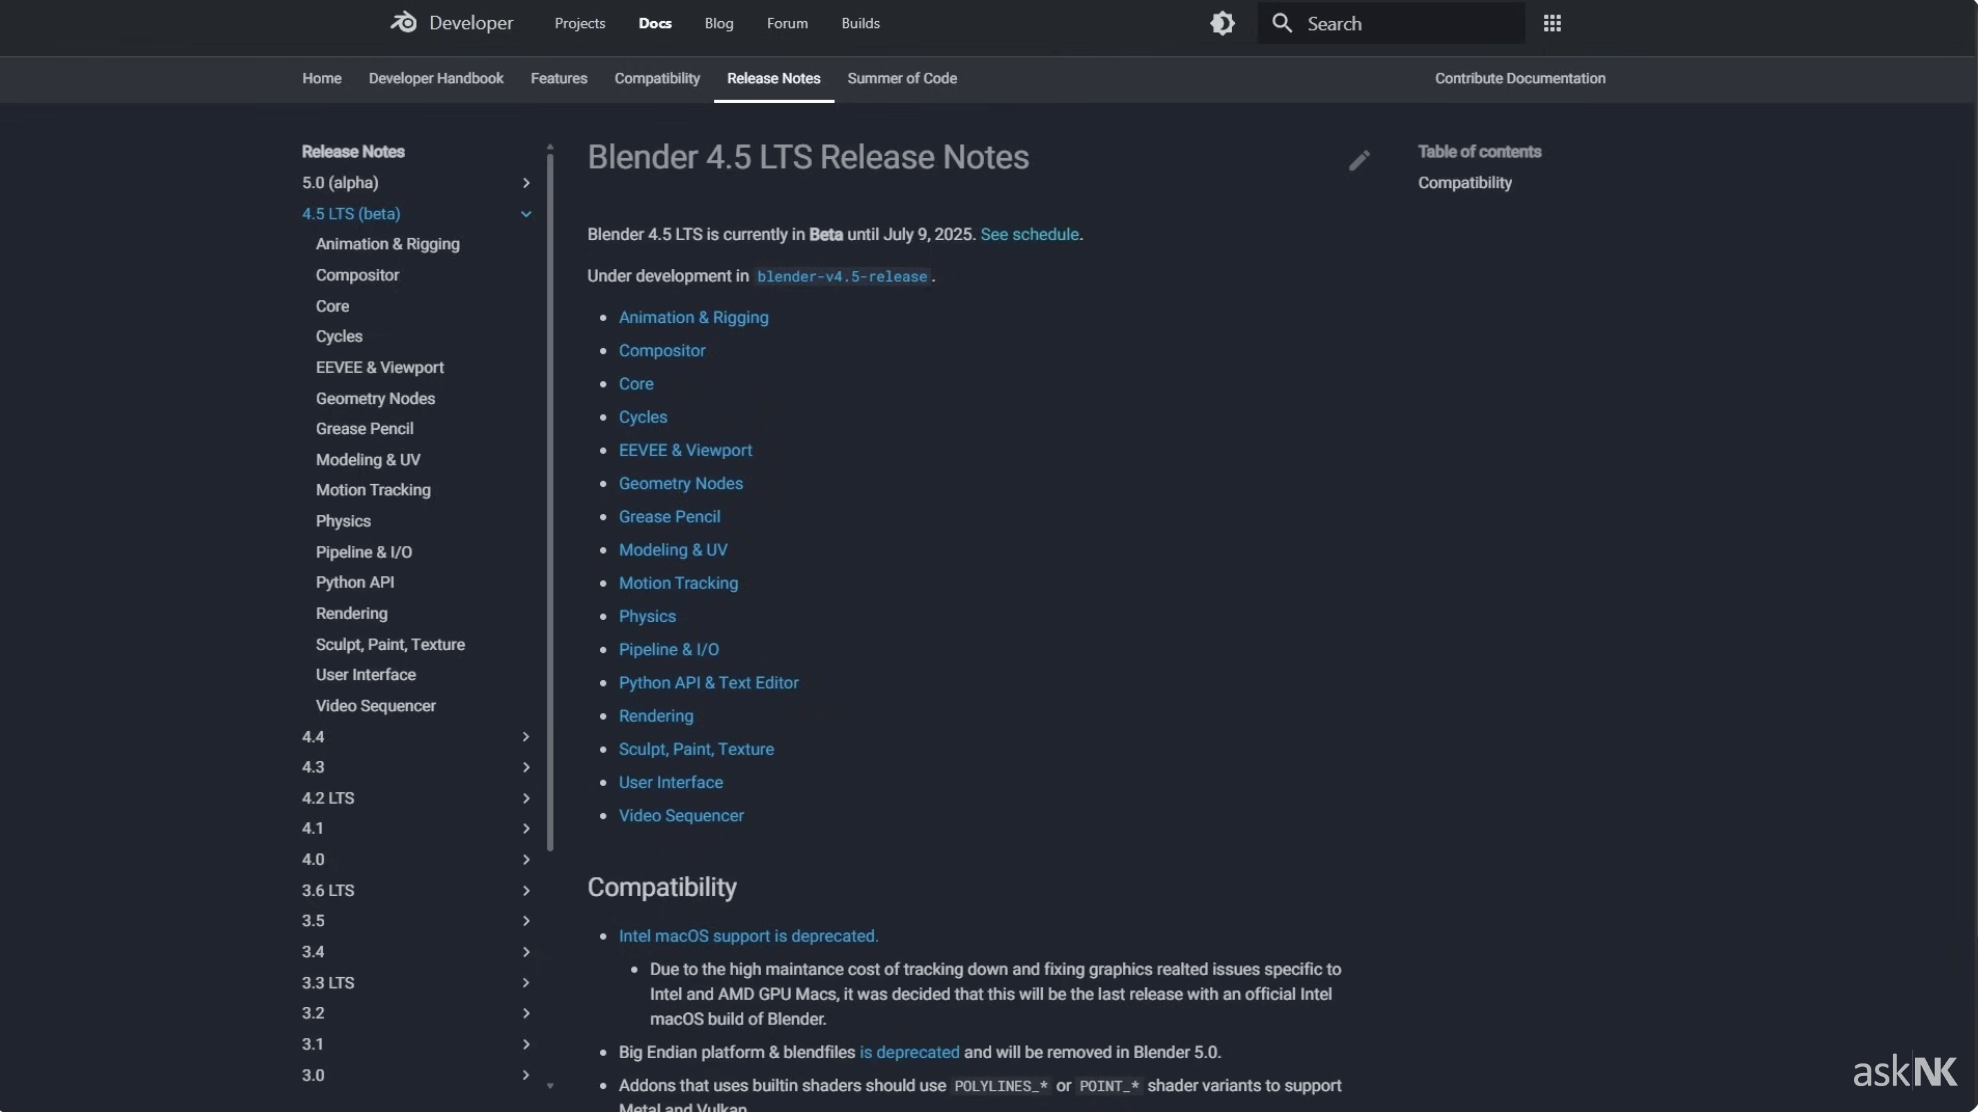Open Modeling & UV in sidebar
1978x1112 pixels.
click(368, 459)
